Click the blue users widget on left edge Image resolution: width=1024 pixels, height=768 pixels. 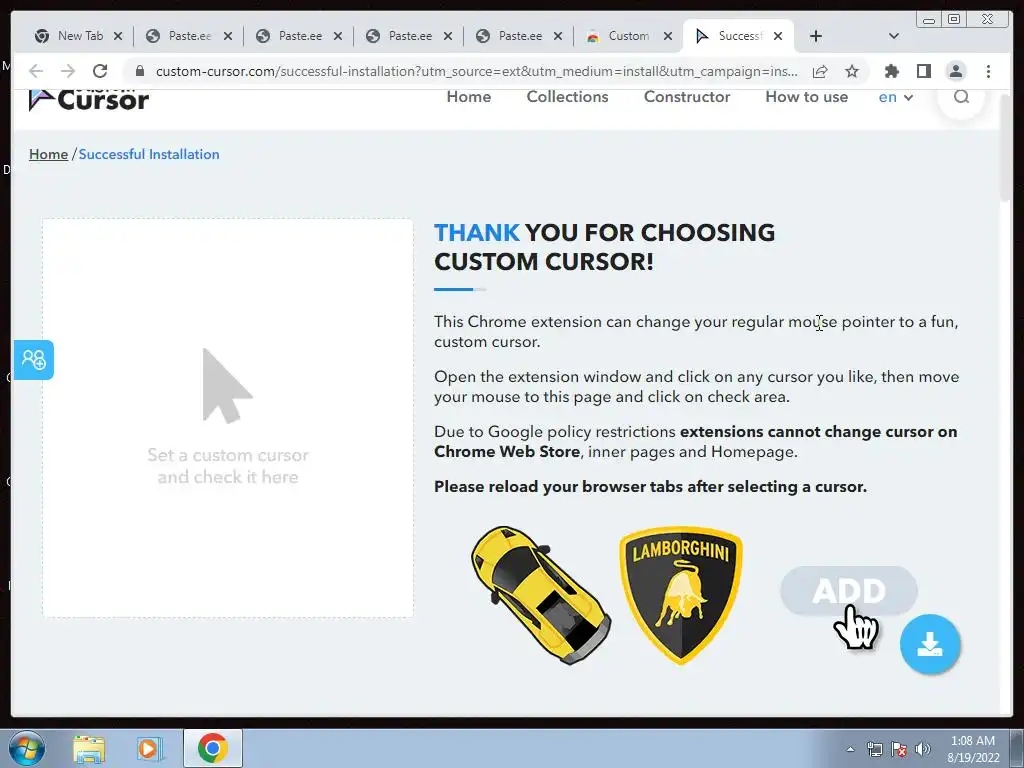pos(33,360)
